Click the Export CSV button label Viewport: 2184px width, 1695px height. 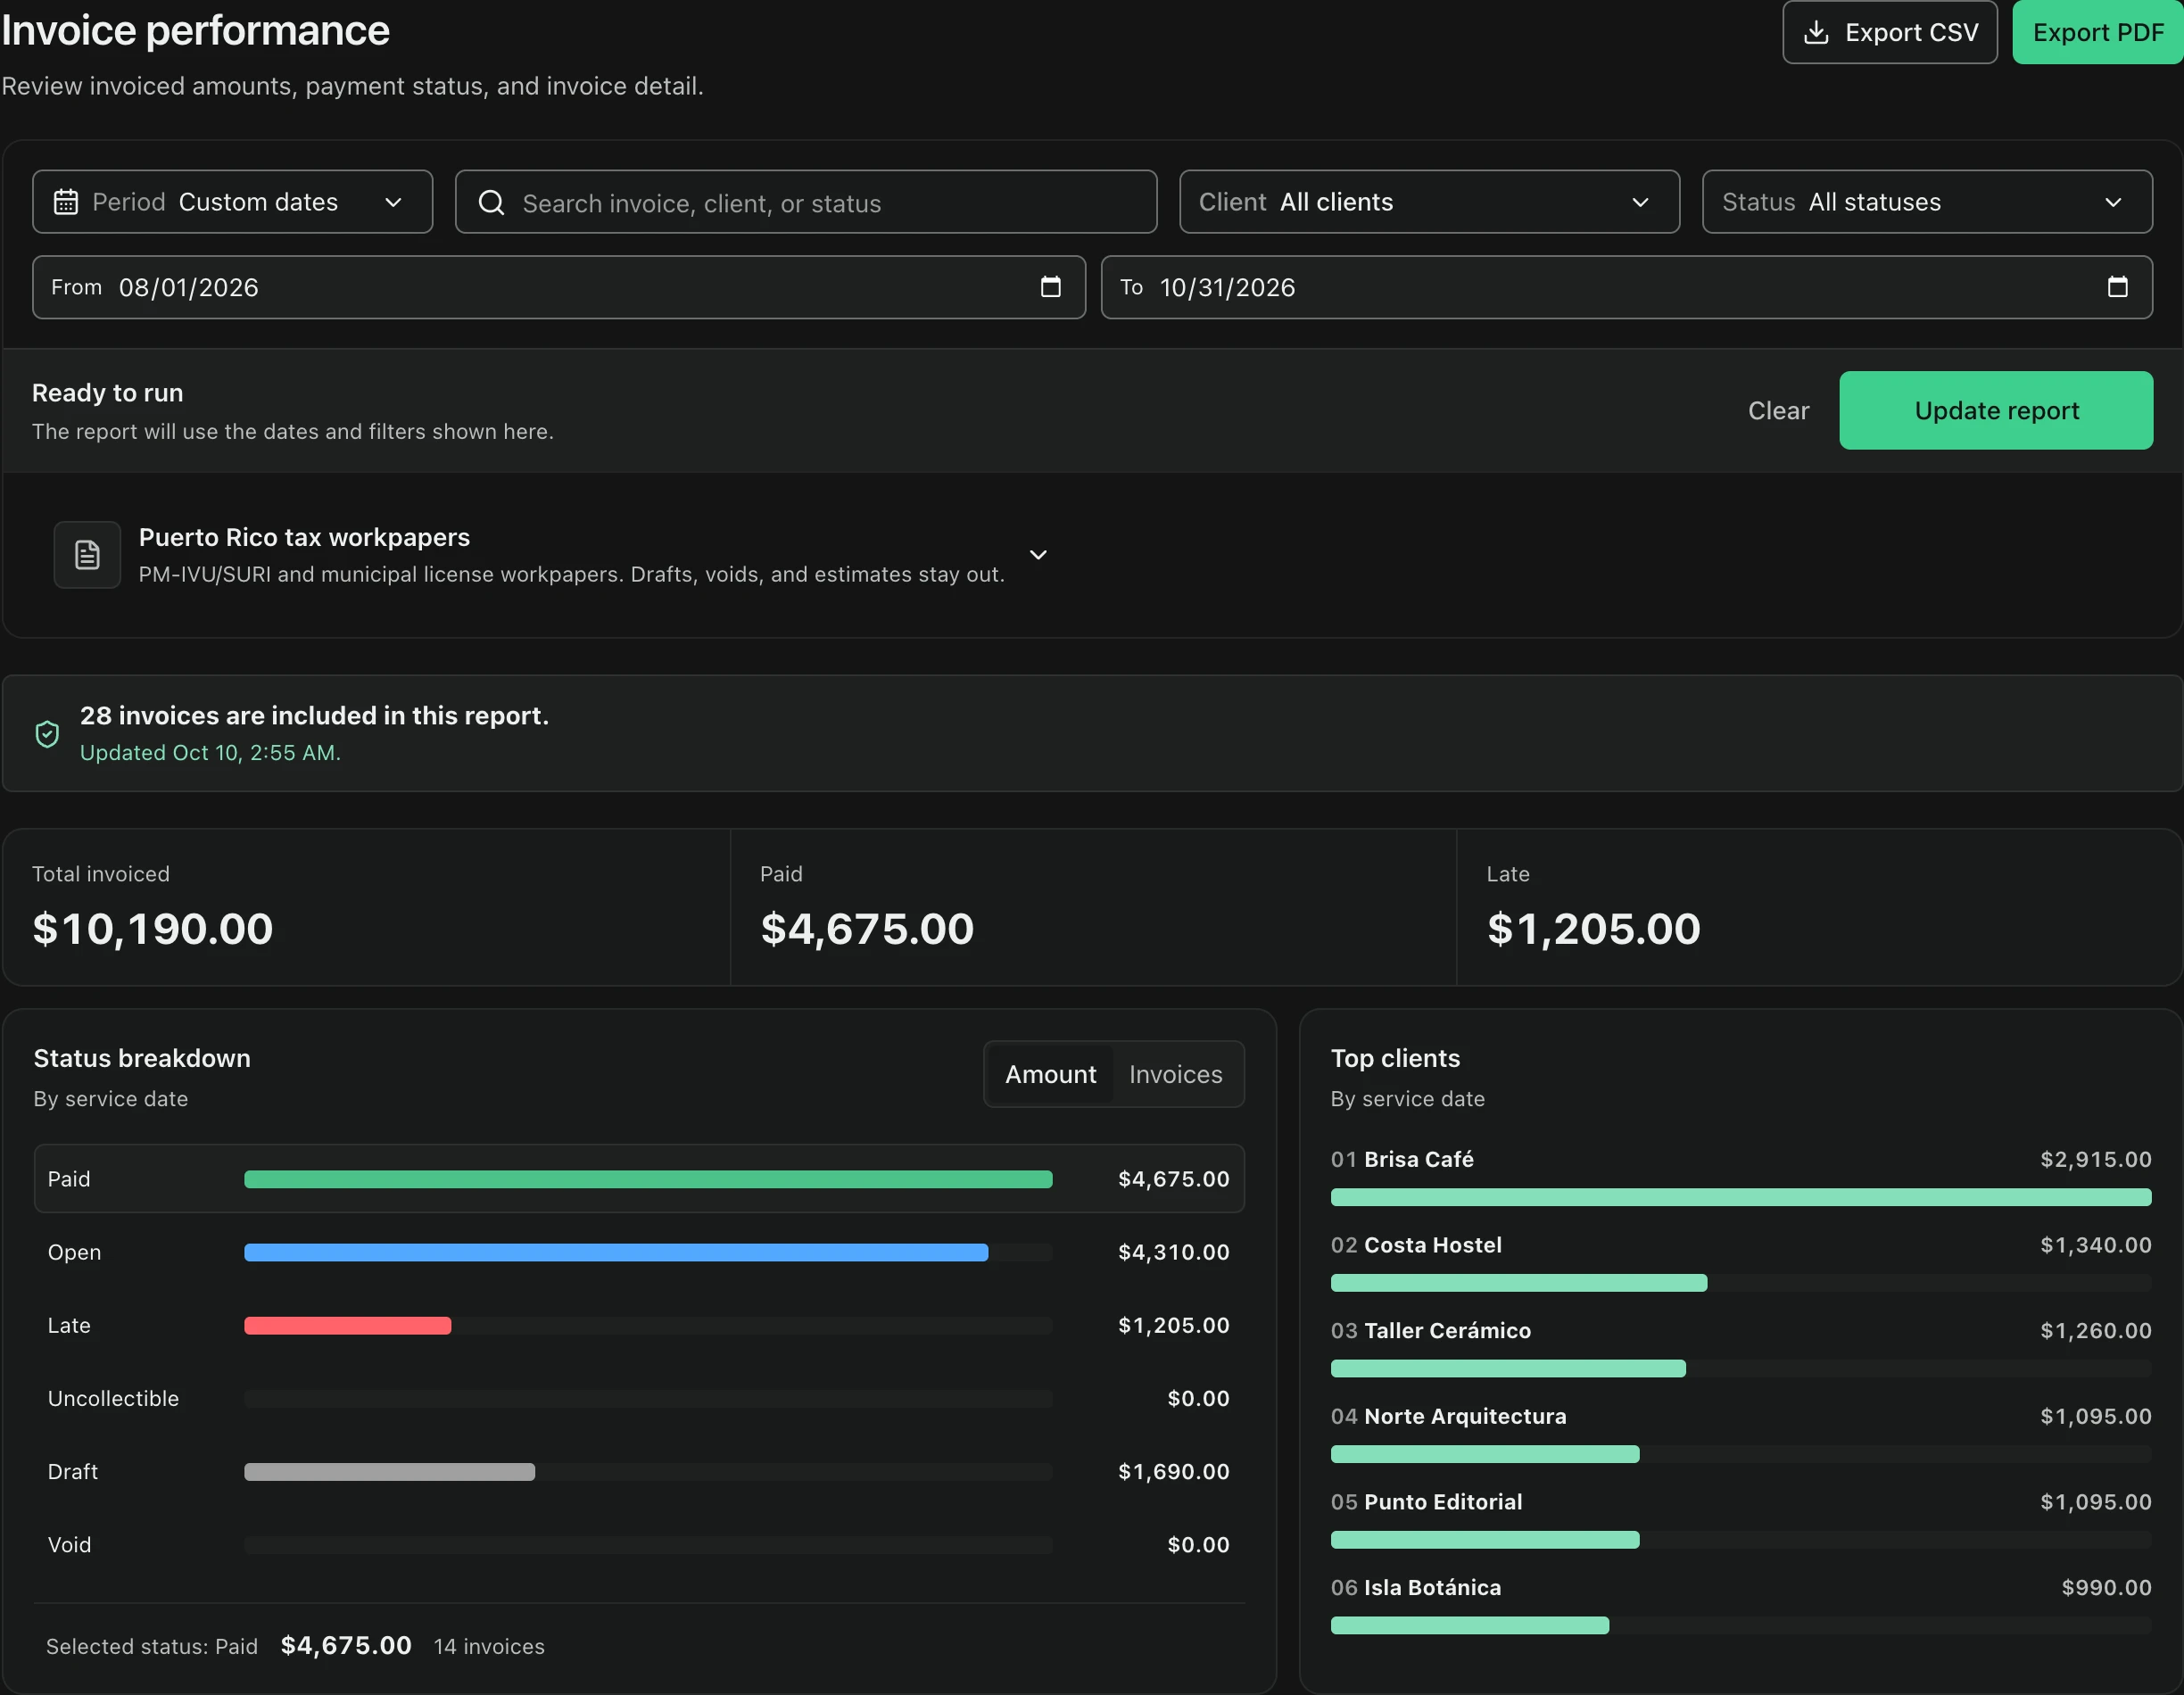(1911, 33)
